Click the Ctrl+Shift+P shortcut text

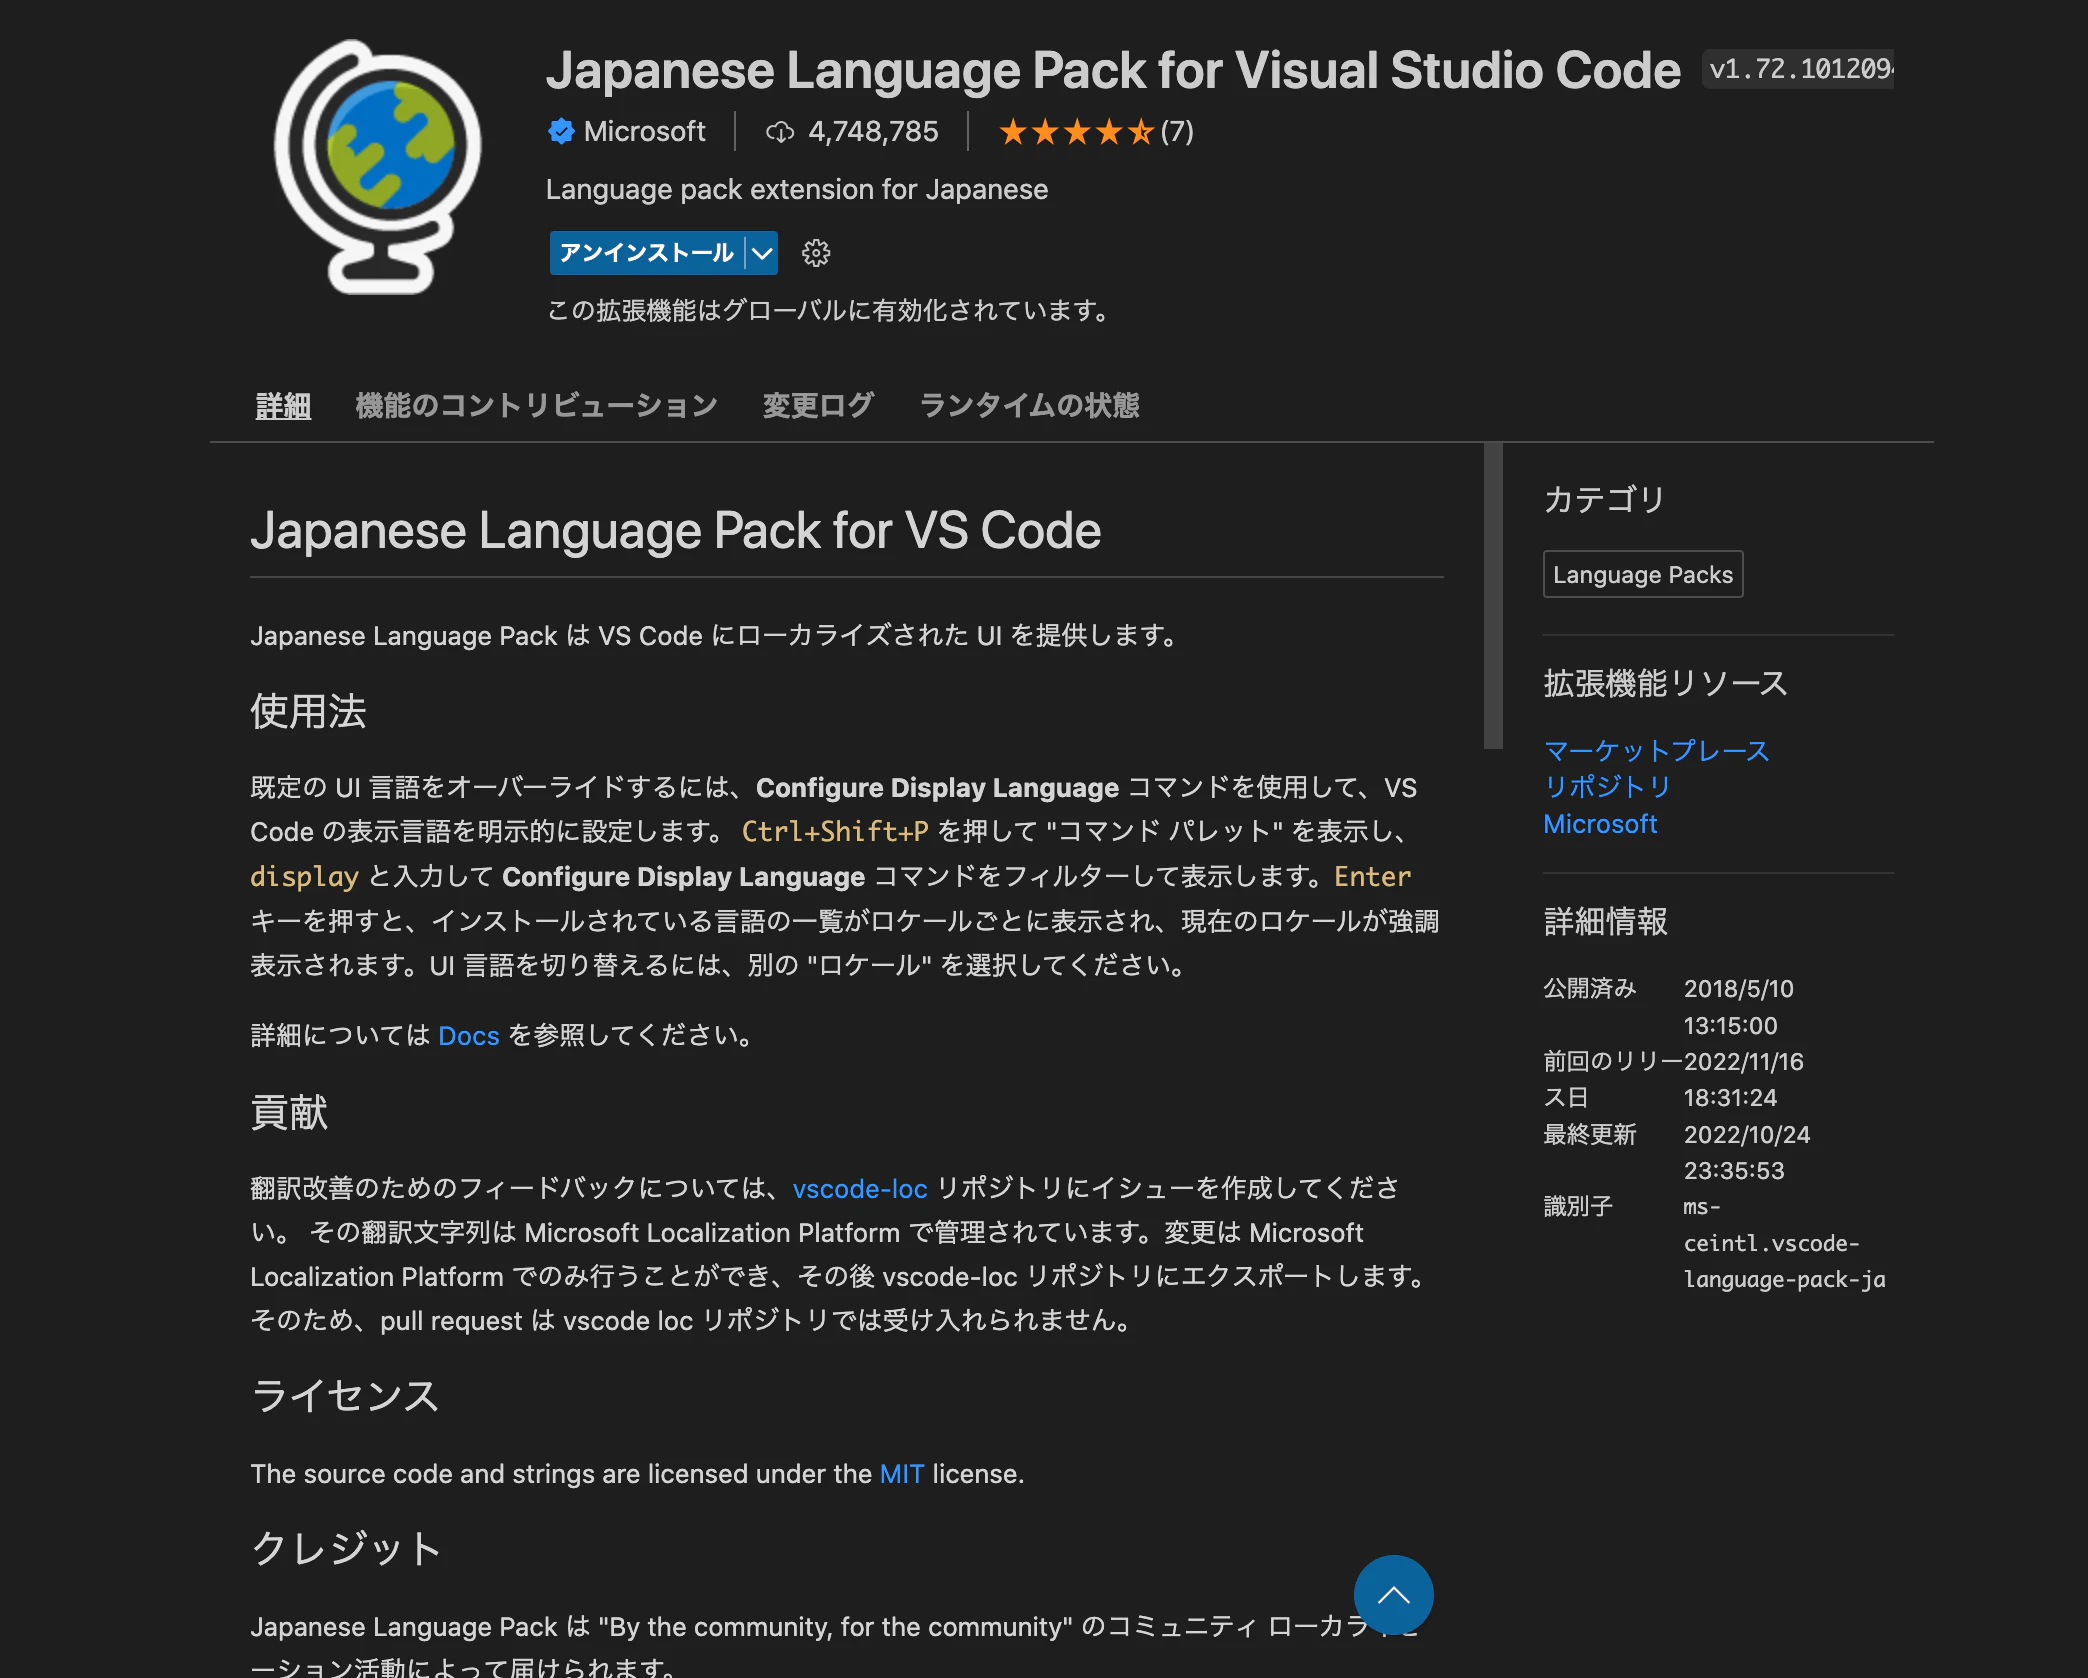[x=835, y=832]
